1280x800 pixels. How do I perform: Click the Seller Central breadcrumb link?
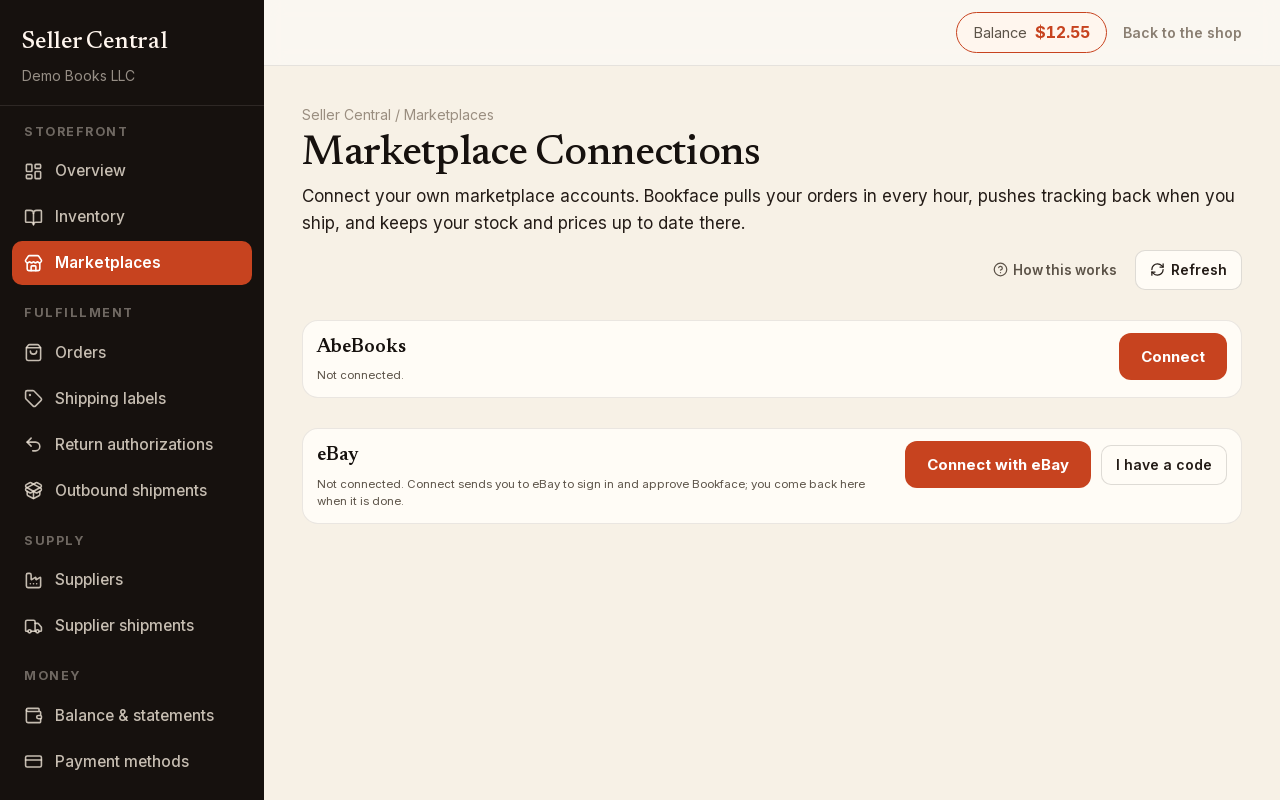coord(346,115)
